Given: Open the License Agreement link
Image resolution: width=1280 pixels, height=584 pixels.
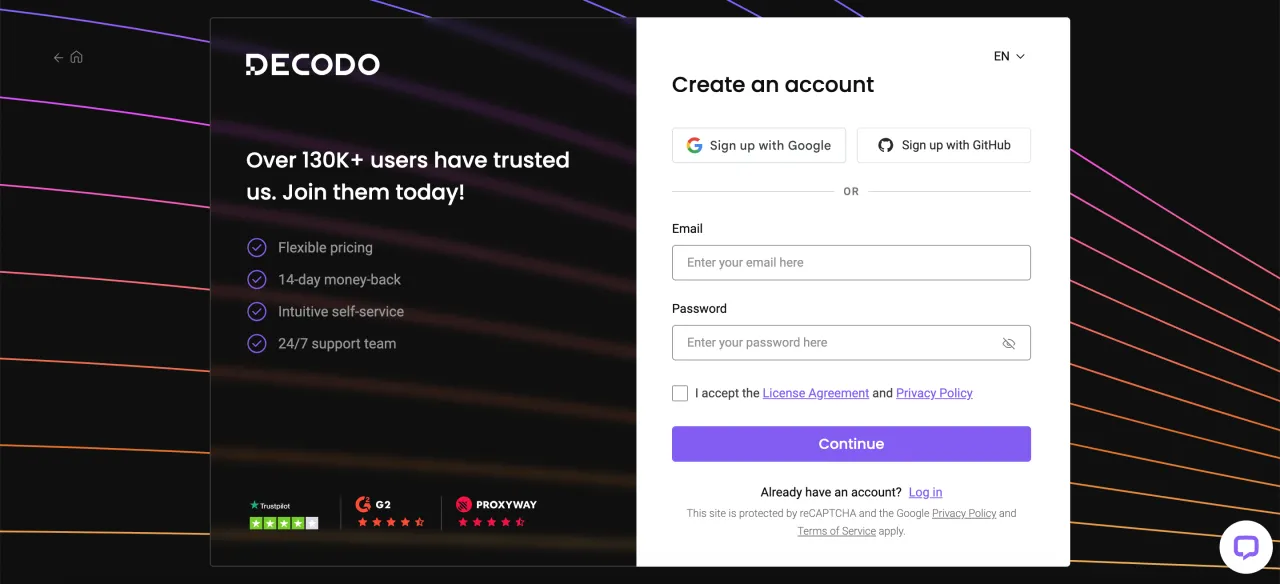Looking at the screenshot, I should point(815,393).
